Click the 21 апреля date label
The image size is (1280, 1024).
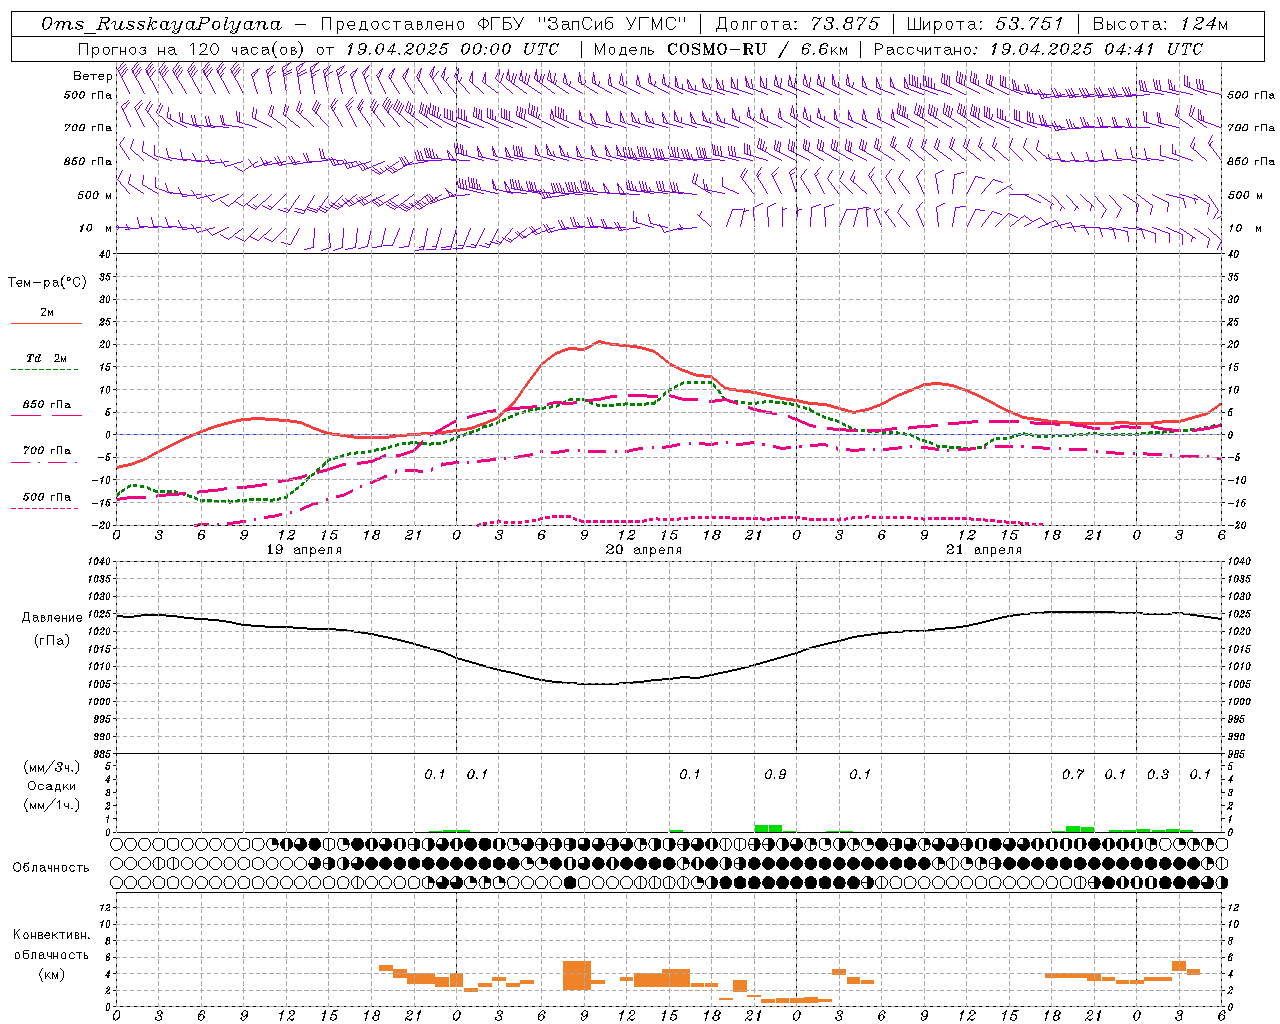(984, 550)
